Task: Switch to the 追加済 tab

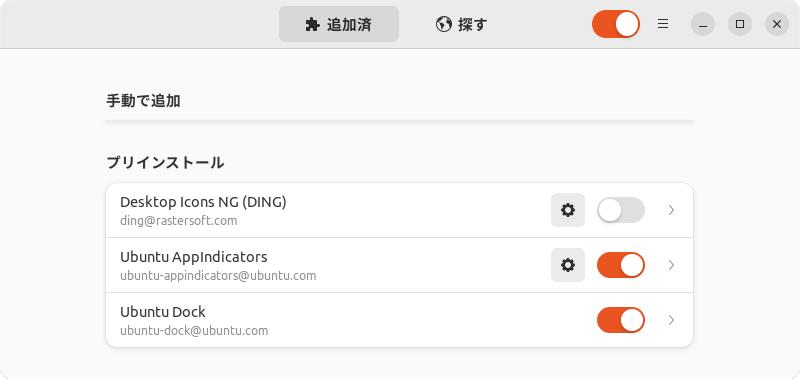Action: [x=339, y=24]
